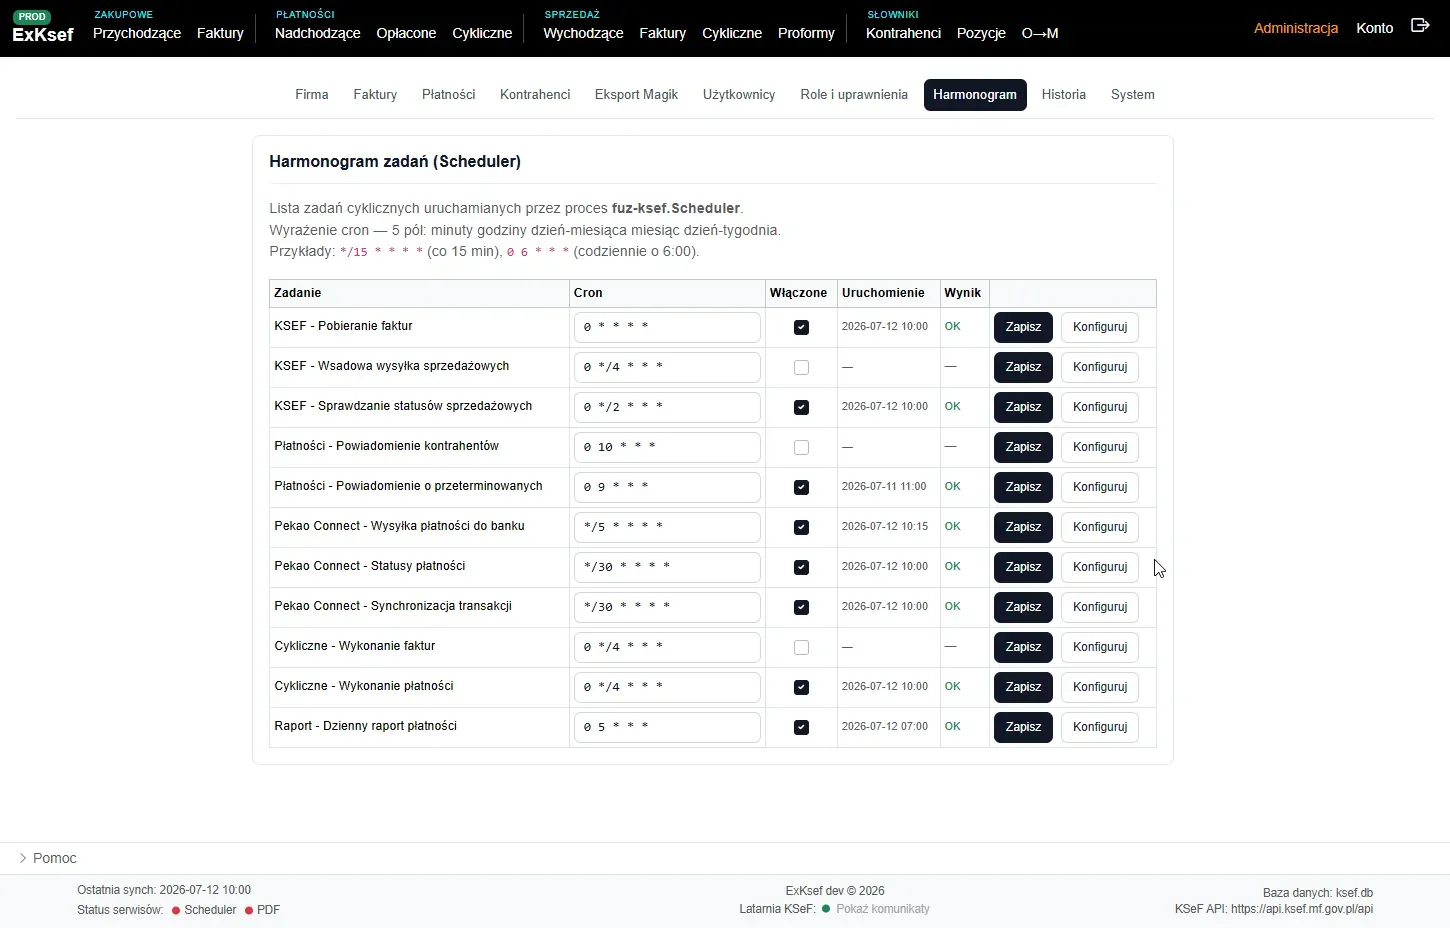Image resolution: width=1450 pixels, height=928 pixels.
Task: Save Płatności - Powiadomienie kontrahentów task
Action: coord(1023,447)
